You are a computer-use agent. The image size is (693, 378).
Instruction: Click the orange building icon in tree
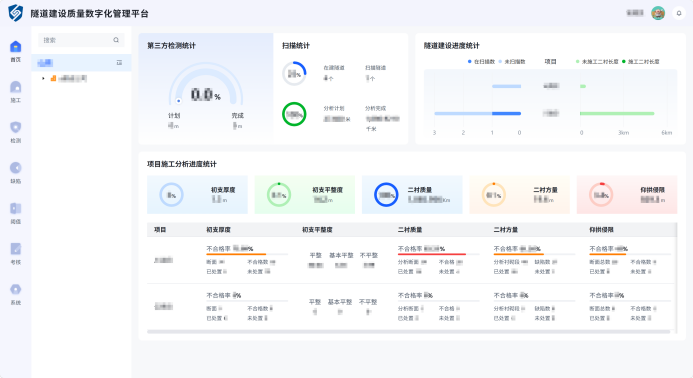(53, 78)
